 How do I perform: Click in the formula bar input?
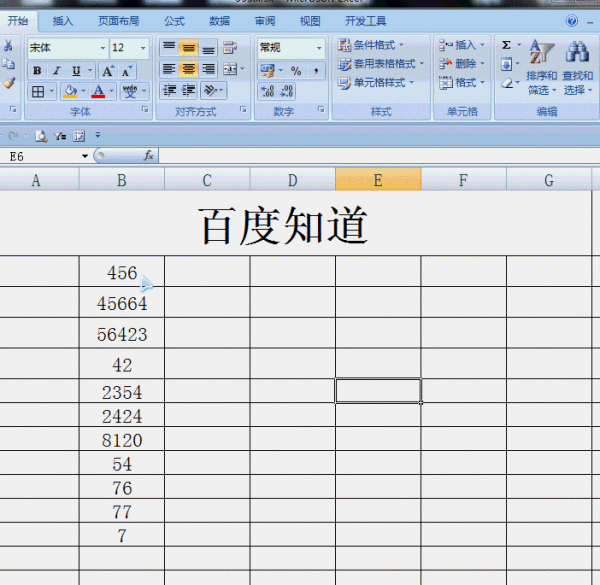pos(379,156)
